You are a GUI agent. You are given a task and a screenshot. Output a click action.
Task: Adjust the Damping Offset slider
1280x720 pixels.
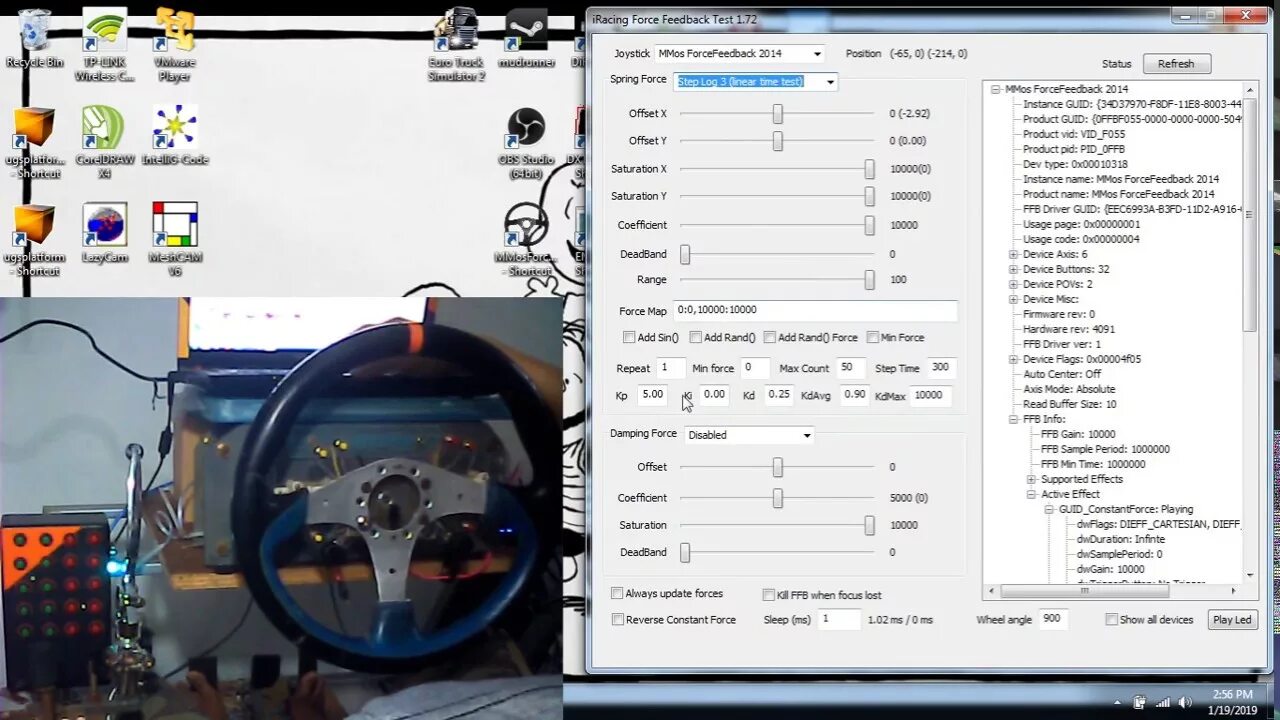pos(777,467)
